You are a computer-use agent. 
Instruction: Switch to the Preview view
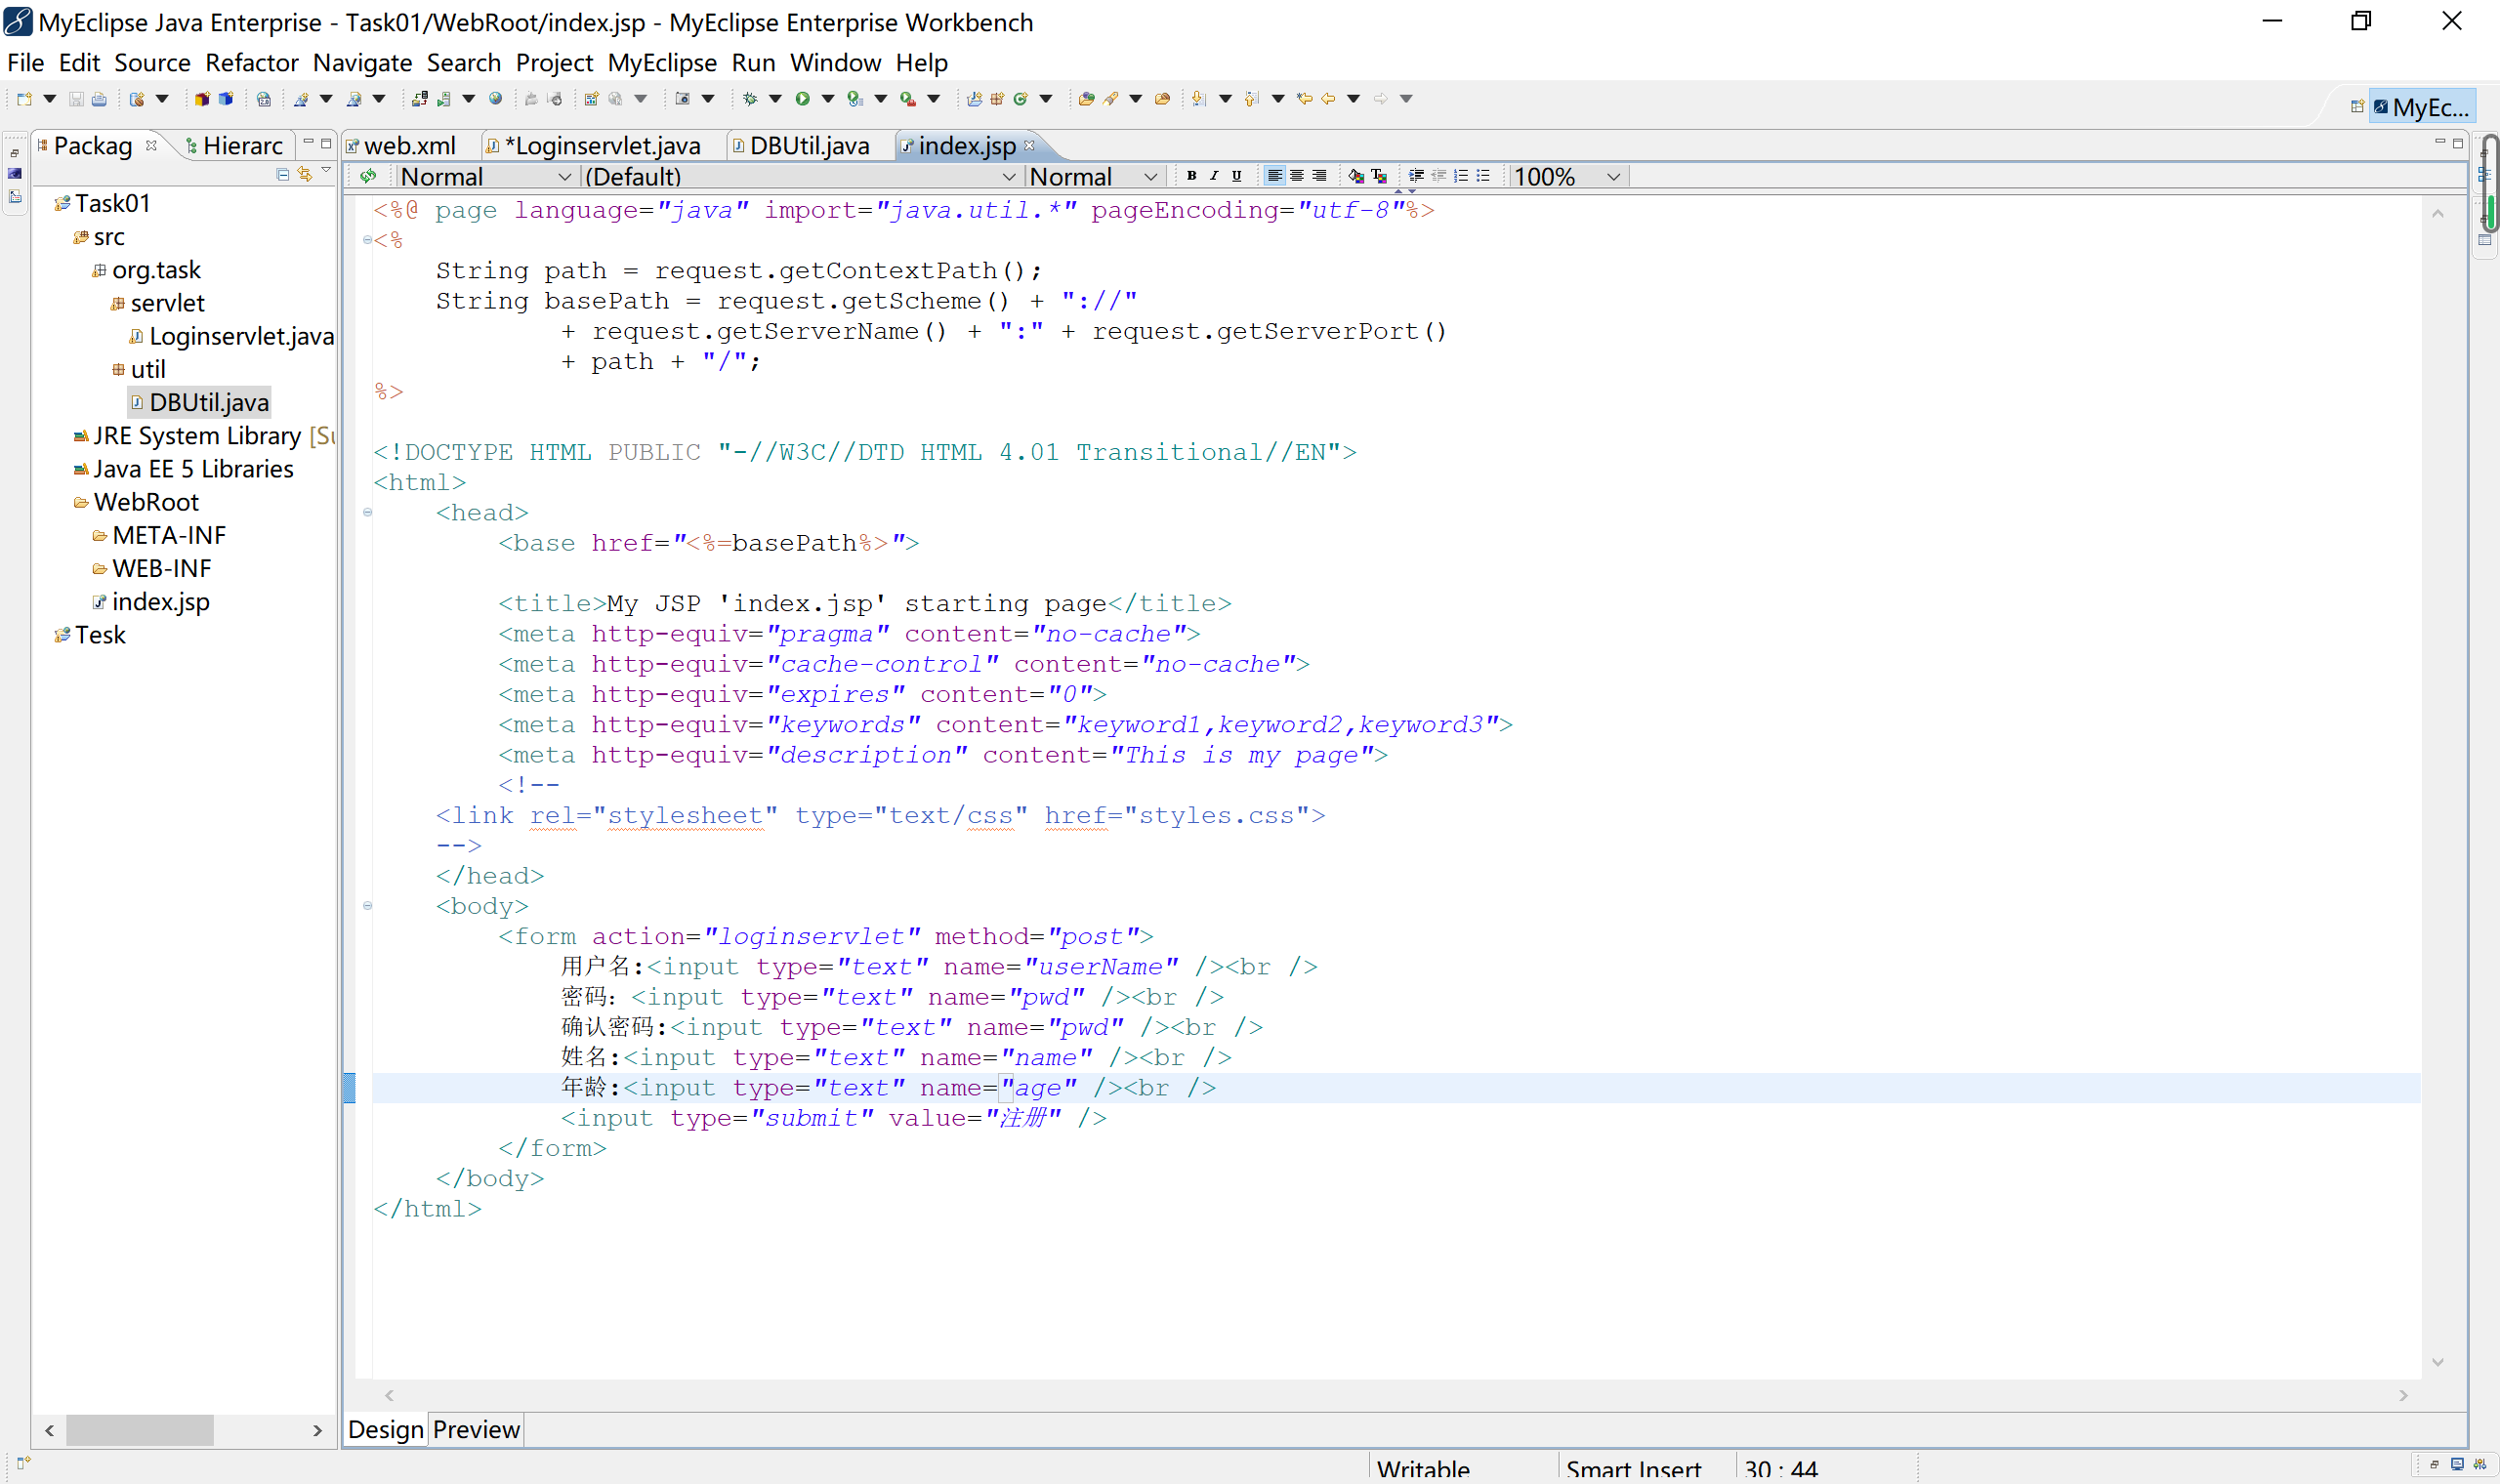pyautogui.click(x=476, y=1429)
